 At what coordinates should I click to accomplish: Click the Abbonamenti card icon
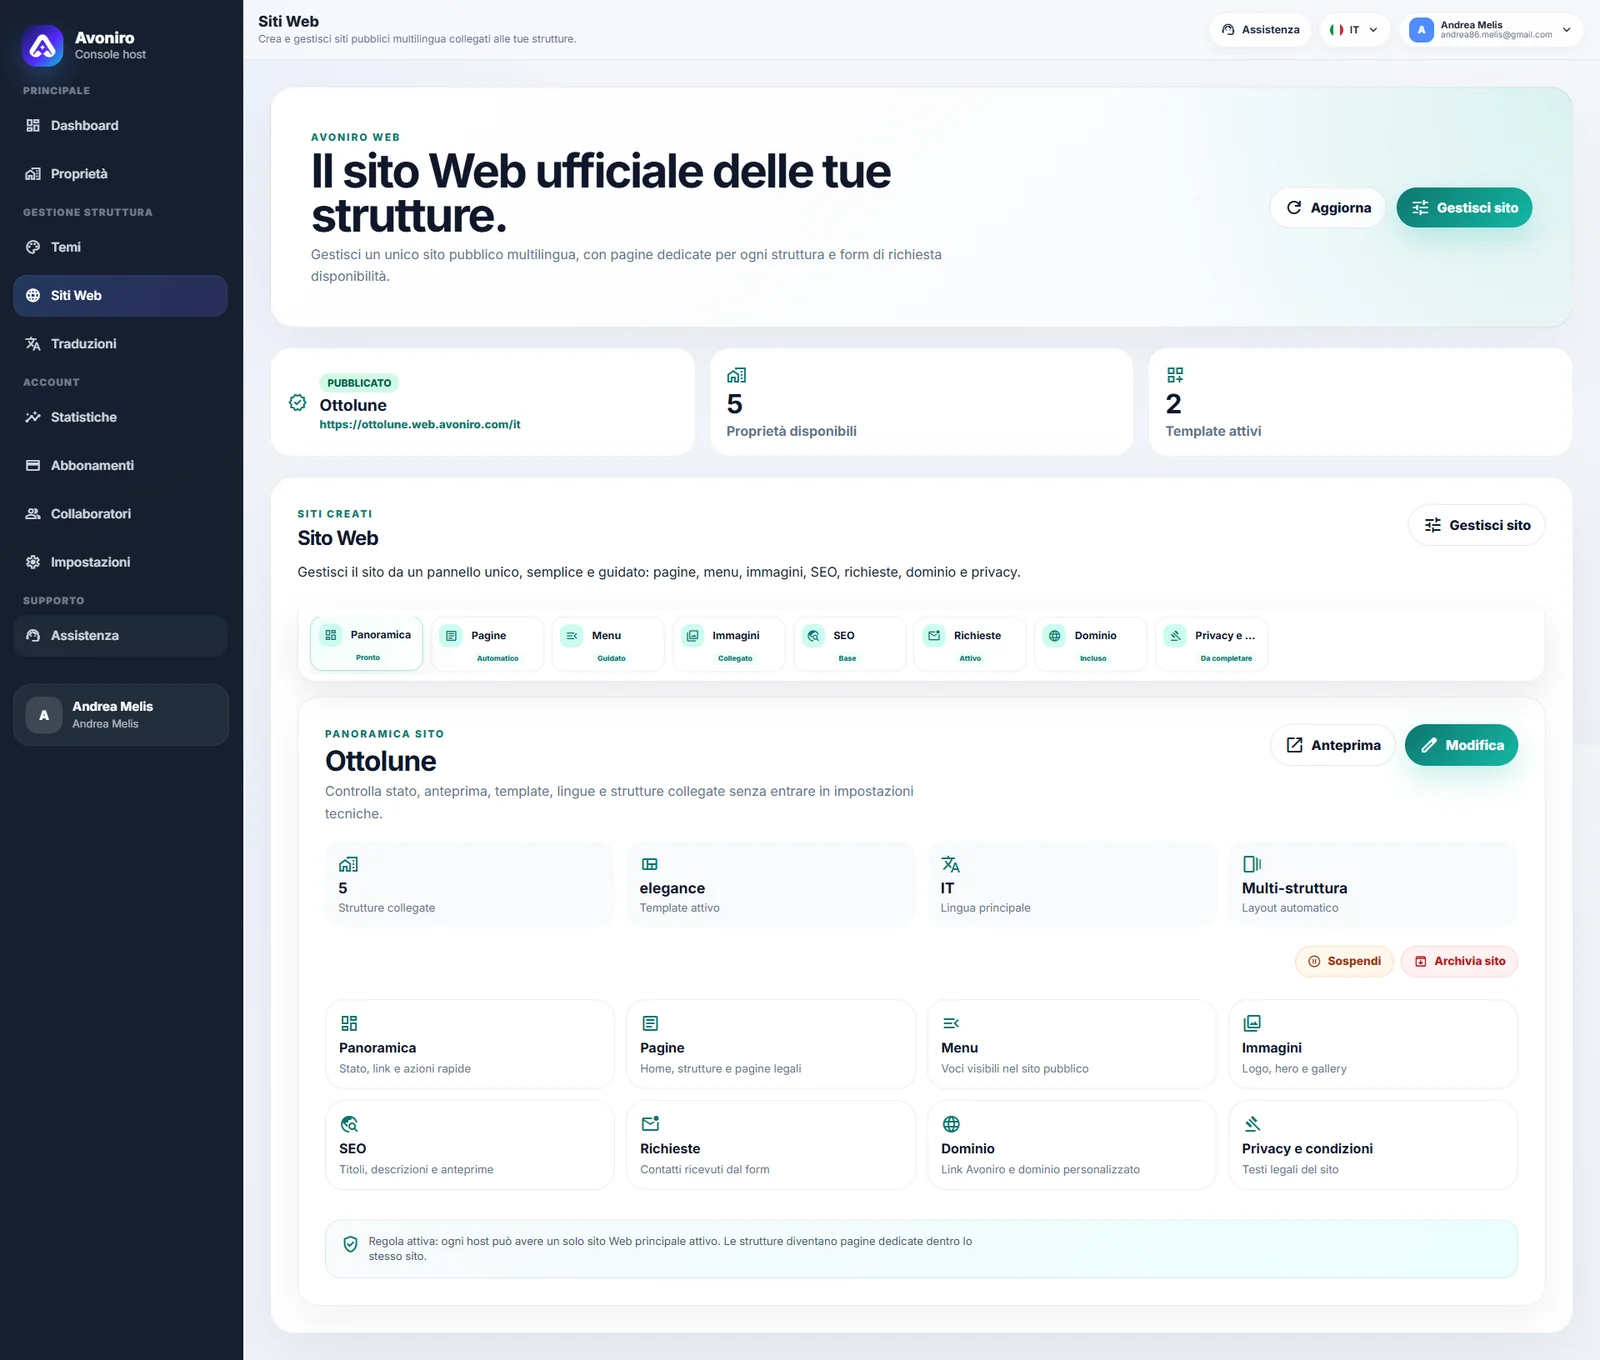click(x=33, y=465)
